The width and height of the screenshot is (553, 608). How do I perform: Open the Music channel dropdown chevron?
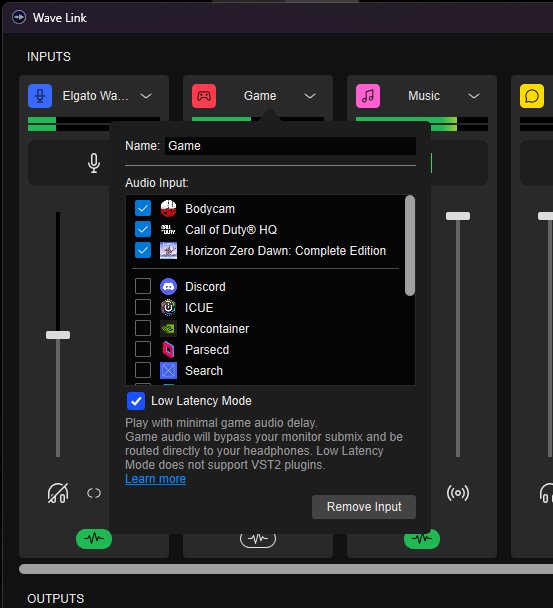[474, 96]
